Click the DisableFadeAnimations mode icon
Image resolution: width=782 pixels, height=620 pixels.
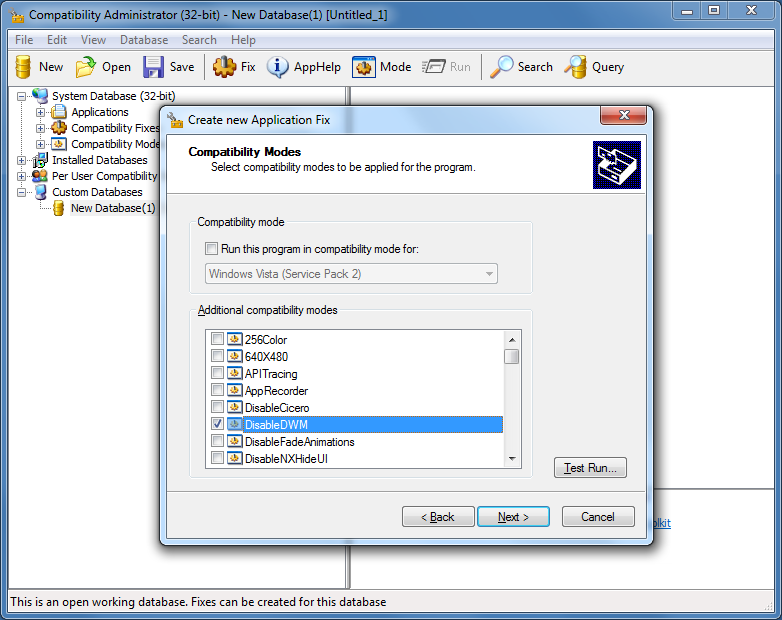click(x=234, y=441)
